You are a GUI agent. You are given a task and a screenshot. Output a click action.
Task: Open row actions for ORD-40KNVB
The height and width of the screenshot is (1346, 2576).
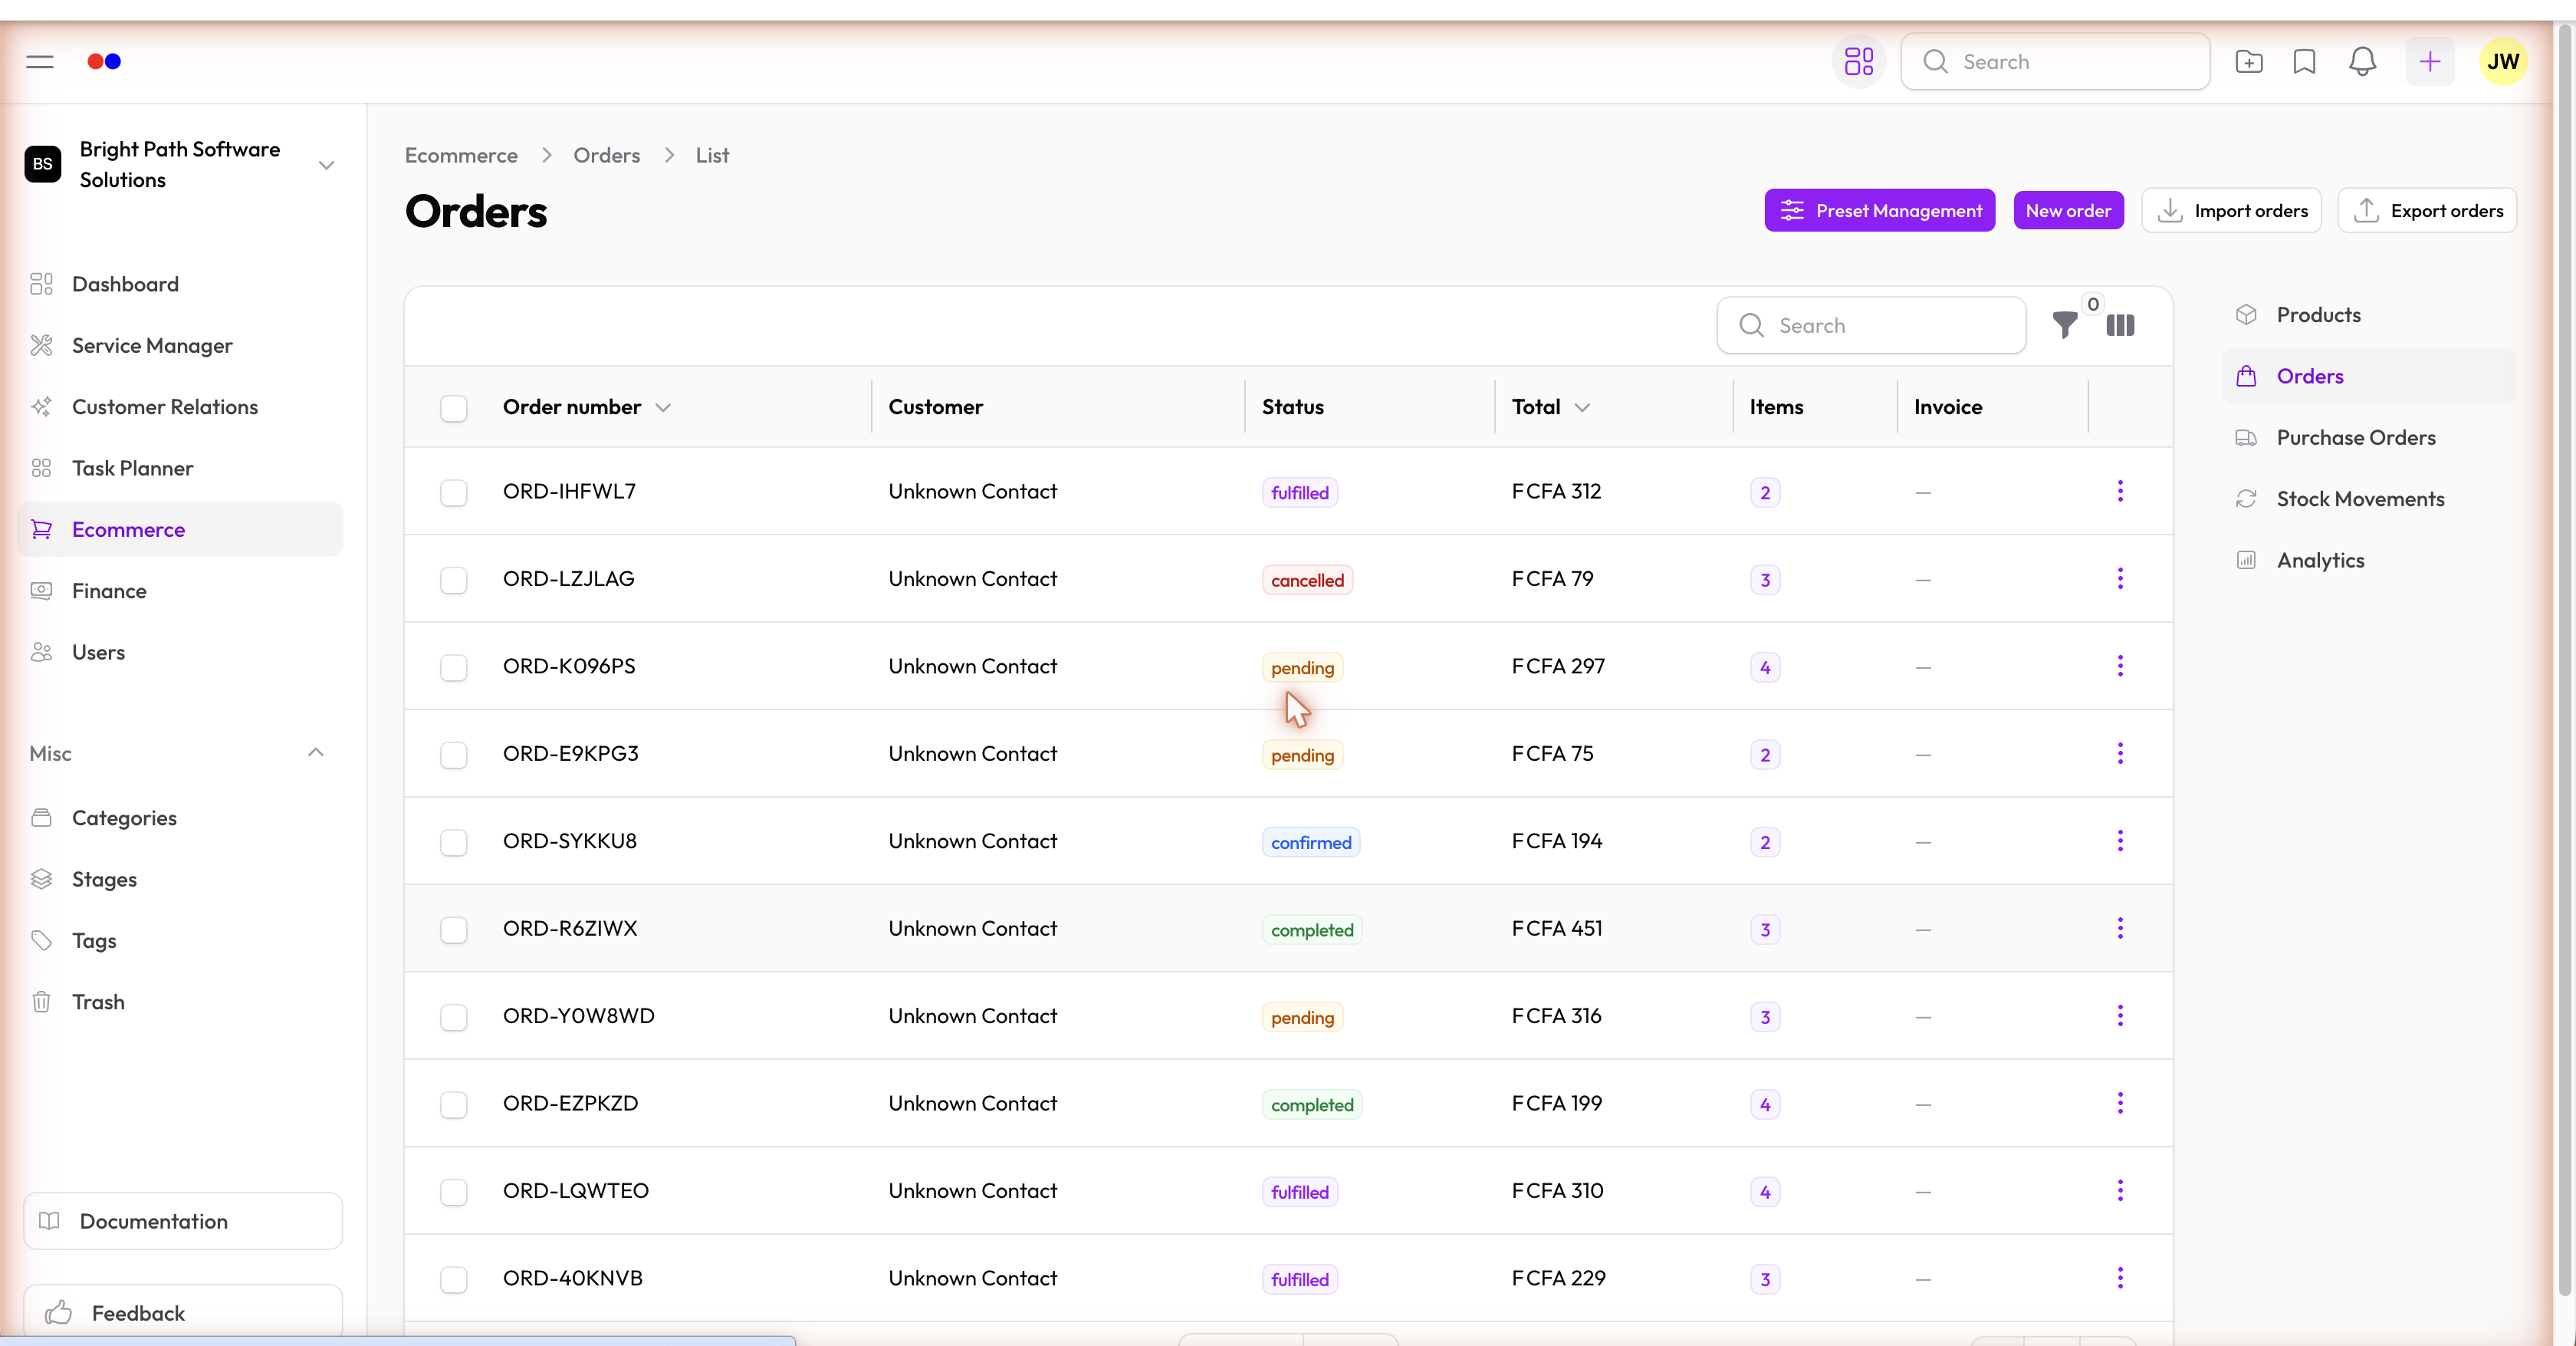click(x=2119, y=1278)
